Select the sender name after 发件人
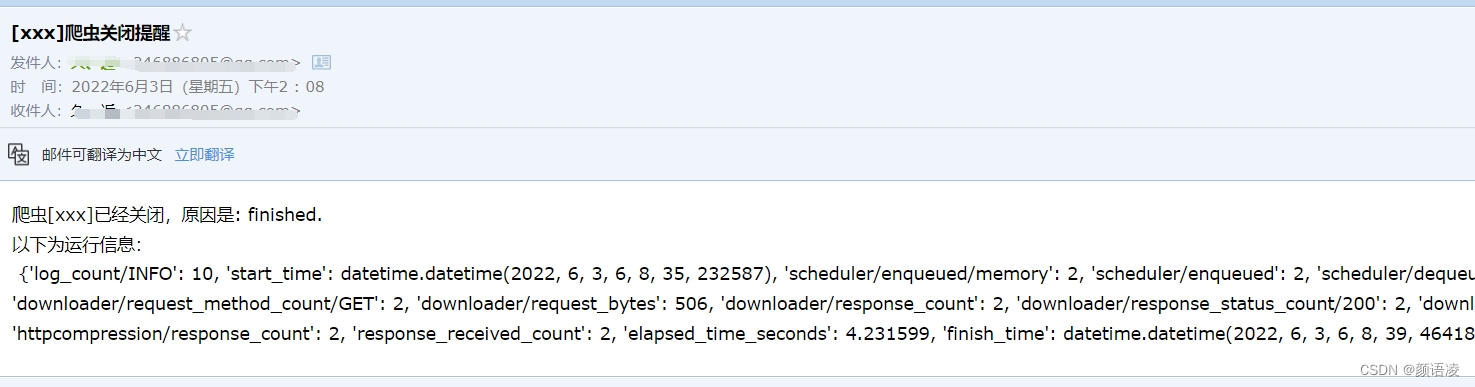The width and height of the screenshot is (1475, 387). tap(95, 62)
